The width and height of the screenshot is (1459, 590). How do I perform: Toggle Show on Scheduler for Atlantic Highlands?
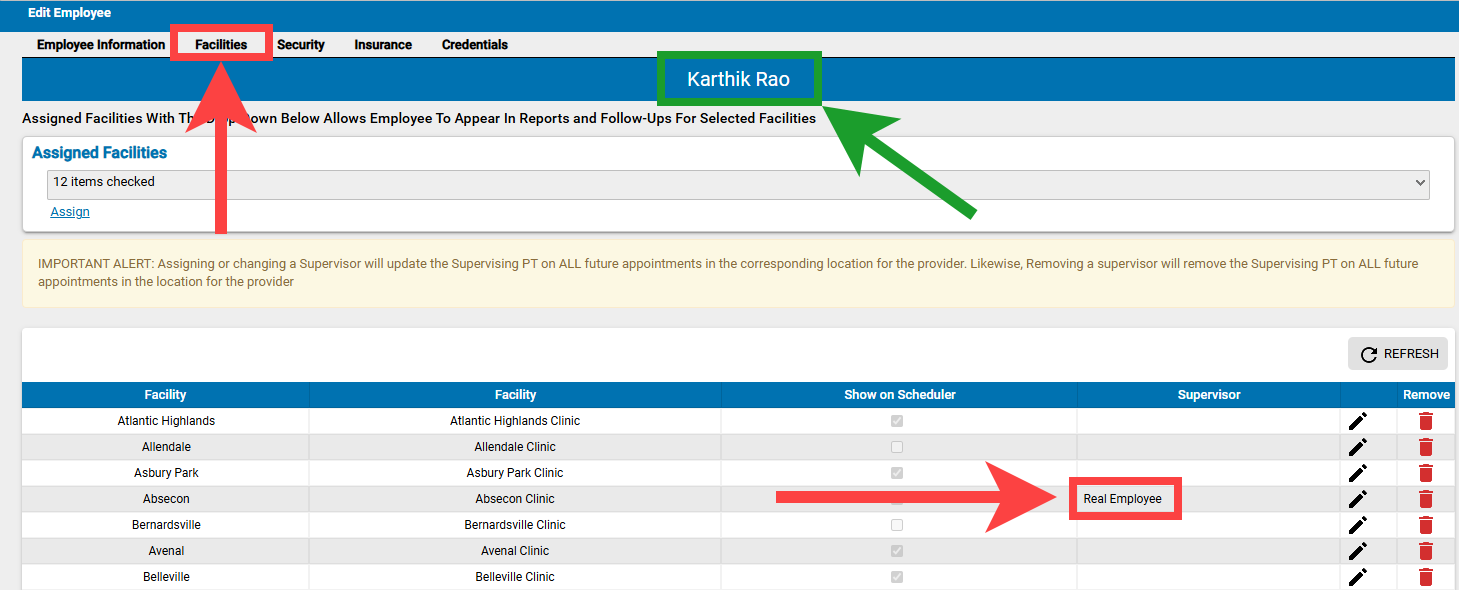tap(897, 420)
